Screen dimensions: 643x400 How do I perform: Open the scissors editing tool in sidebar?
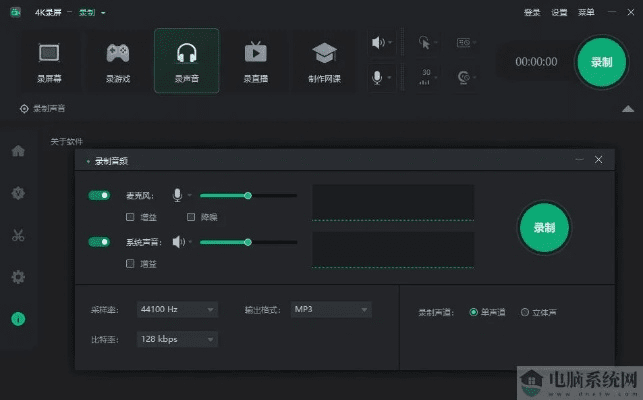18,236
